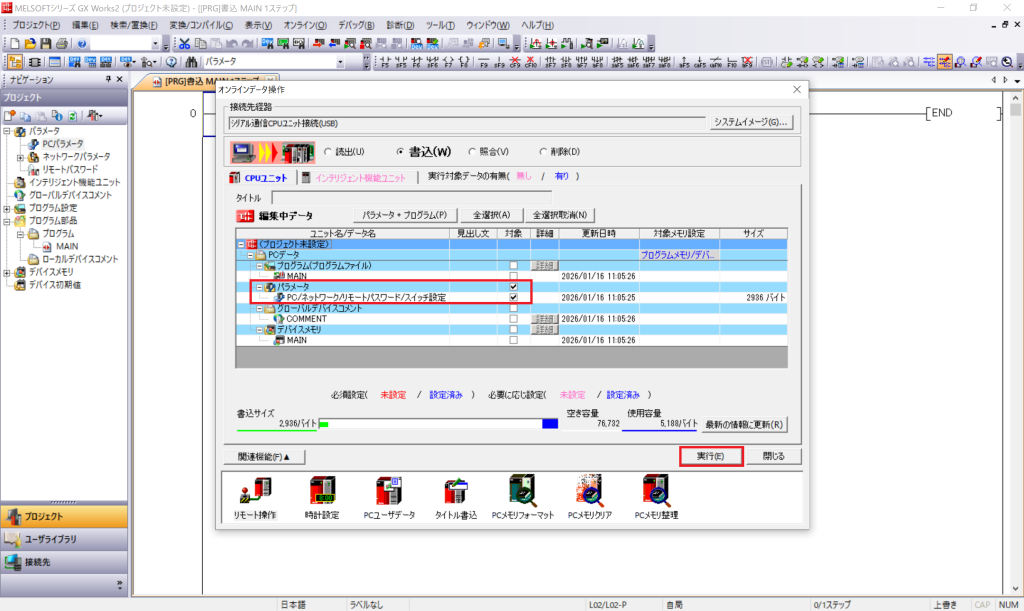Click the save icon in the main toolbar
The height and width of the screenshot is (611, 1024).
coord(45,44)
